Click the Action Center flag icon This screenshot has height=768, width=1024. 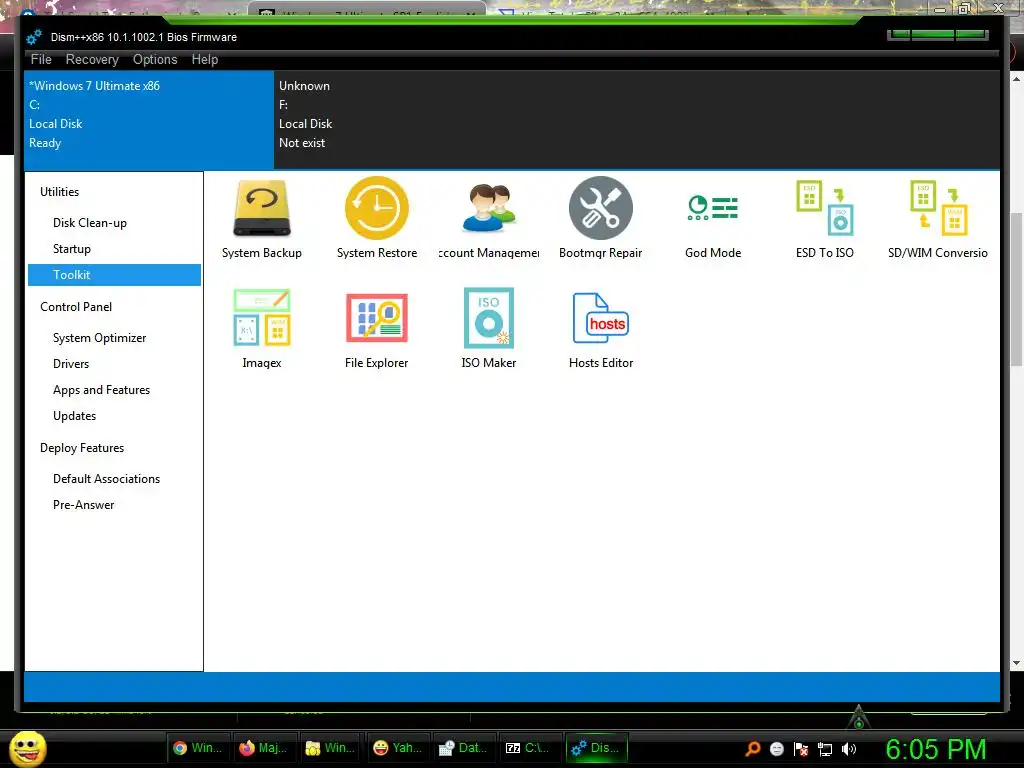(x=801, y=749)
